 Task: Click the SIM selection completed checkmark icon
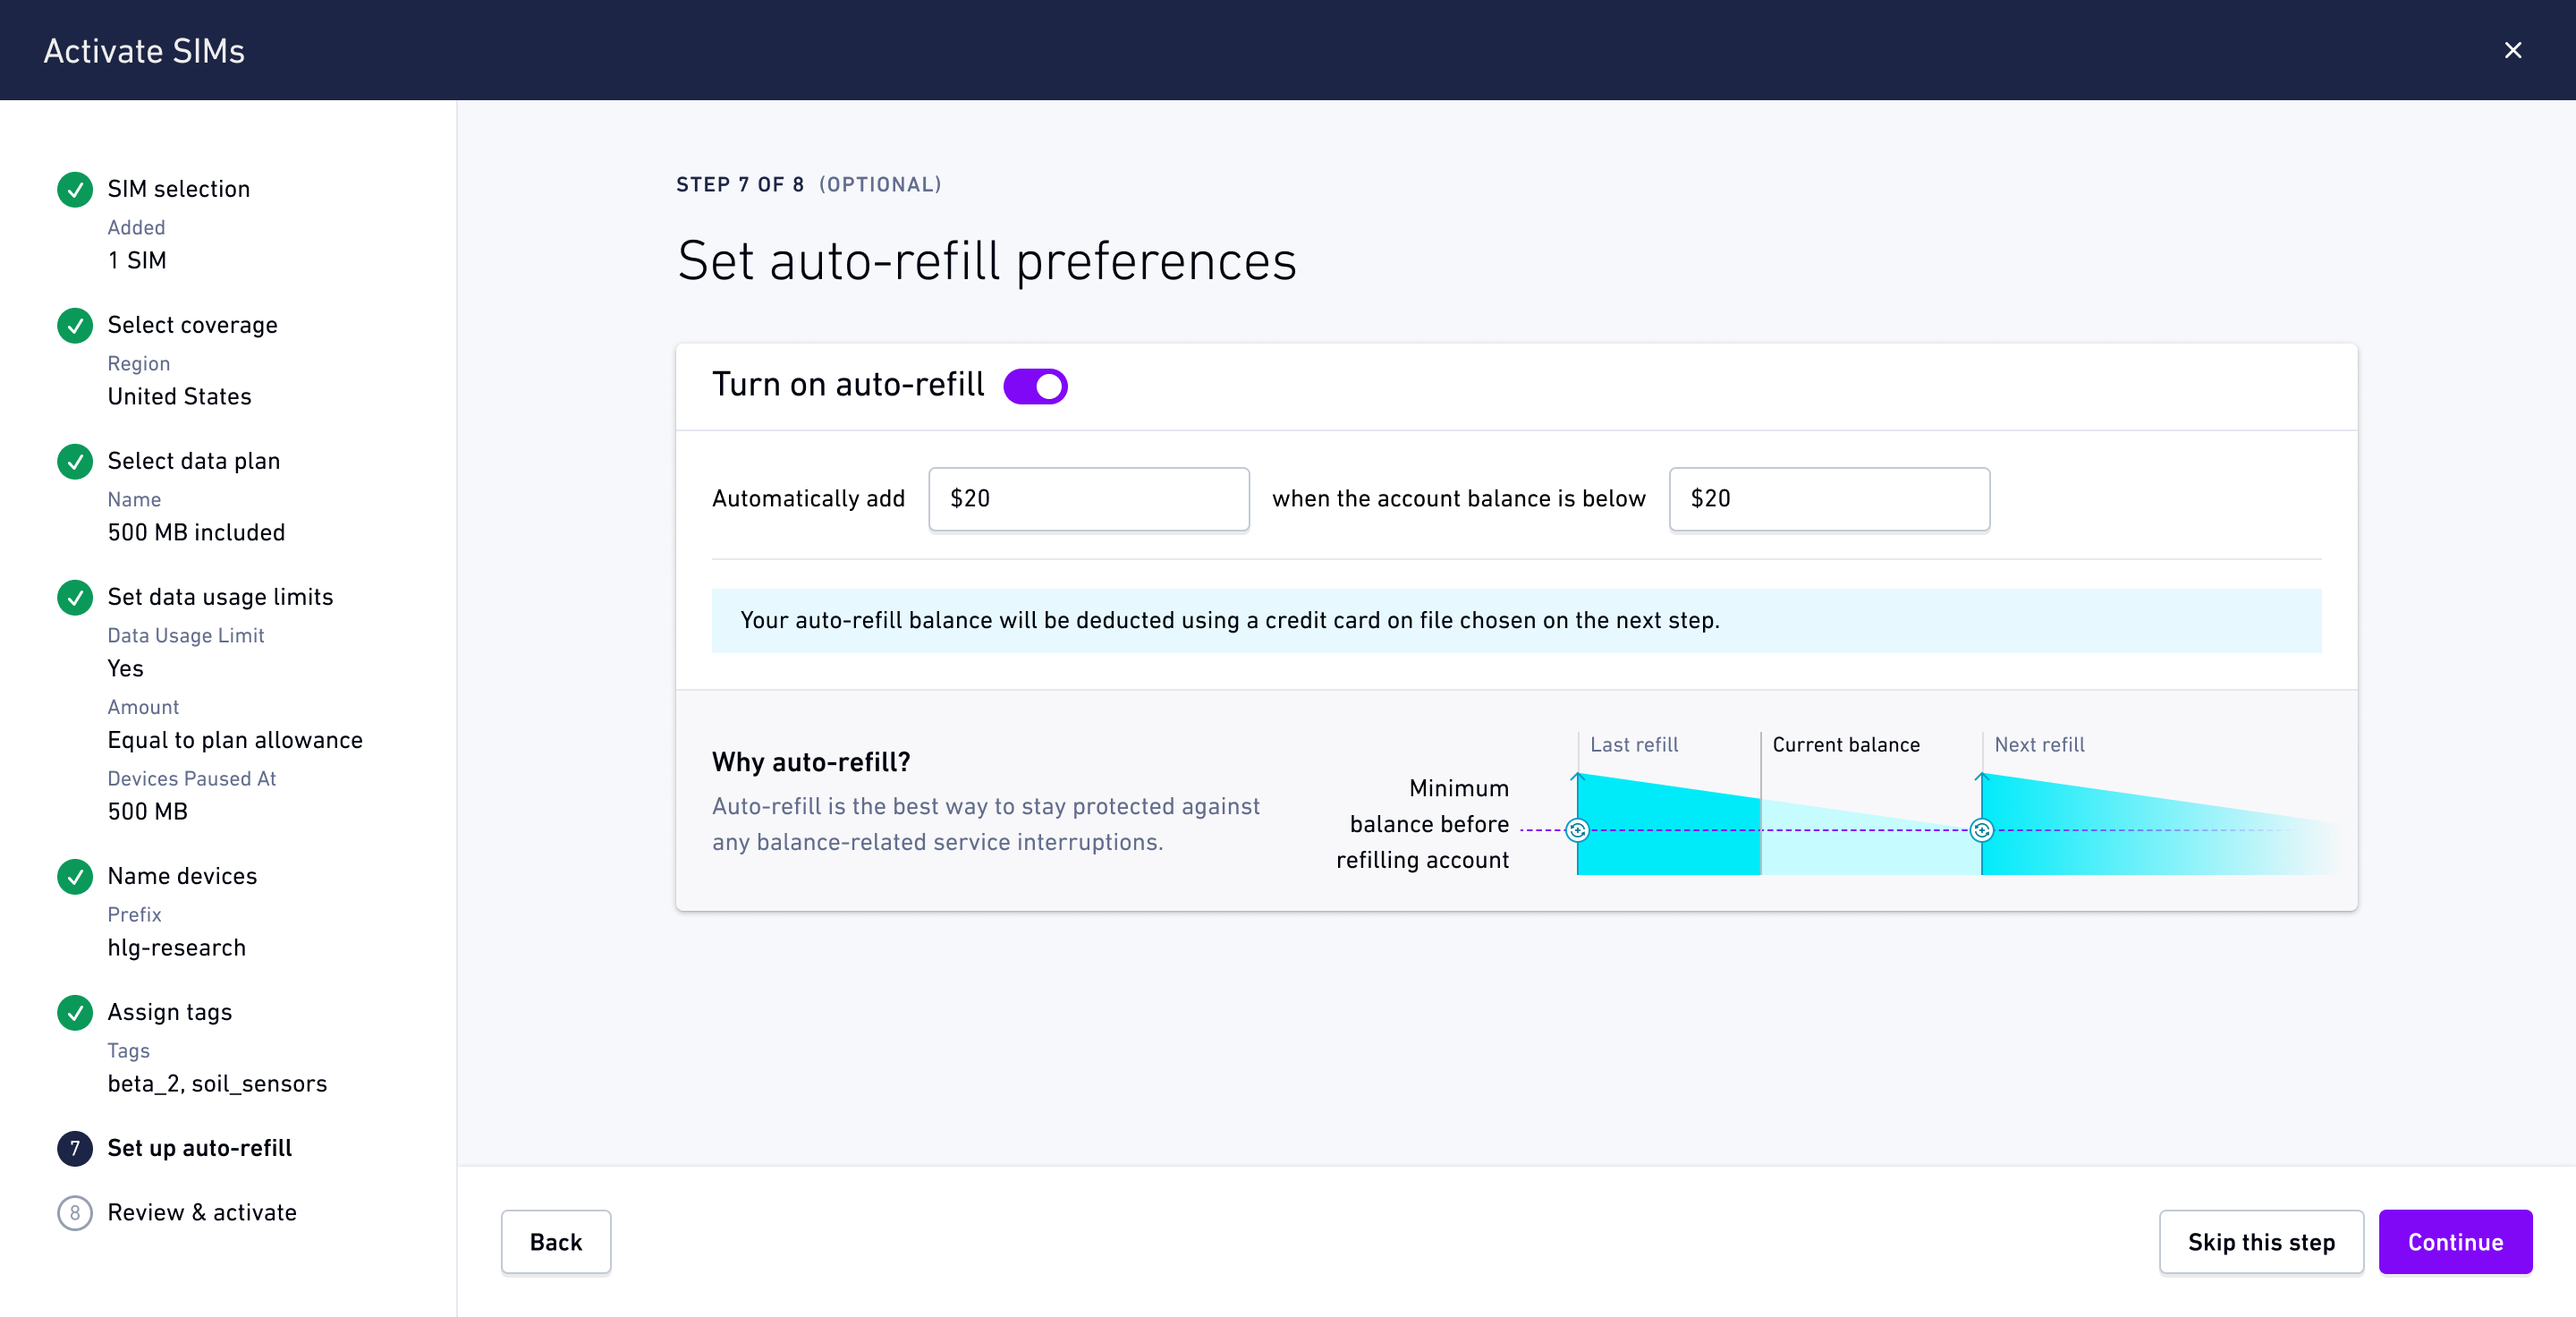(75, 190)
